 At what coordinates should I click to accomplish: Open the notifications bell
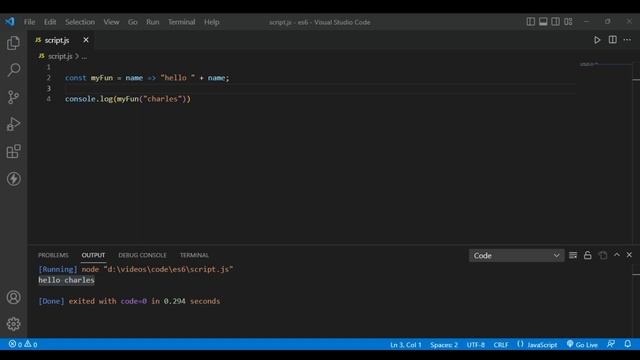(x=628, y=344)
